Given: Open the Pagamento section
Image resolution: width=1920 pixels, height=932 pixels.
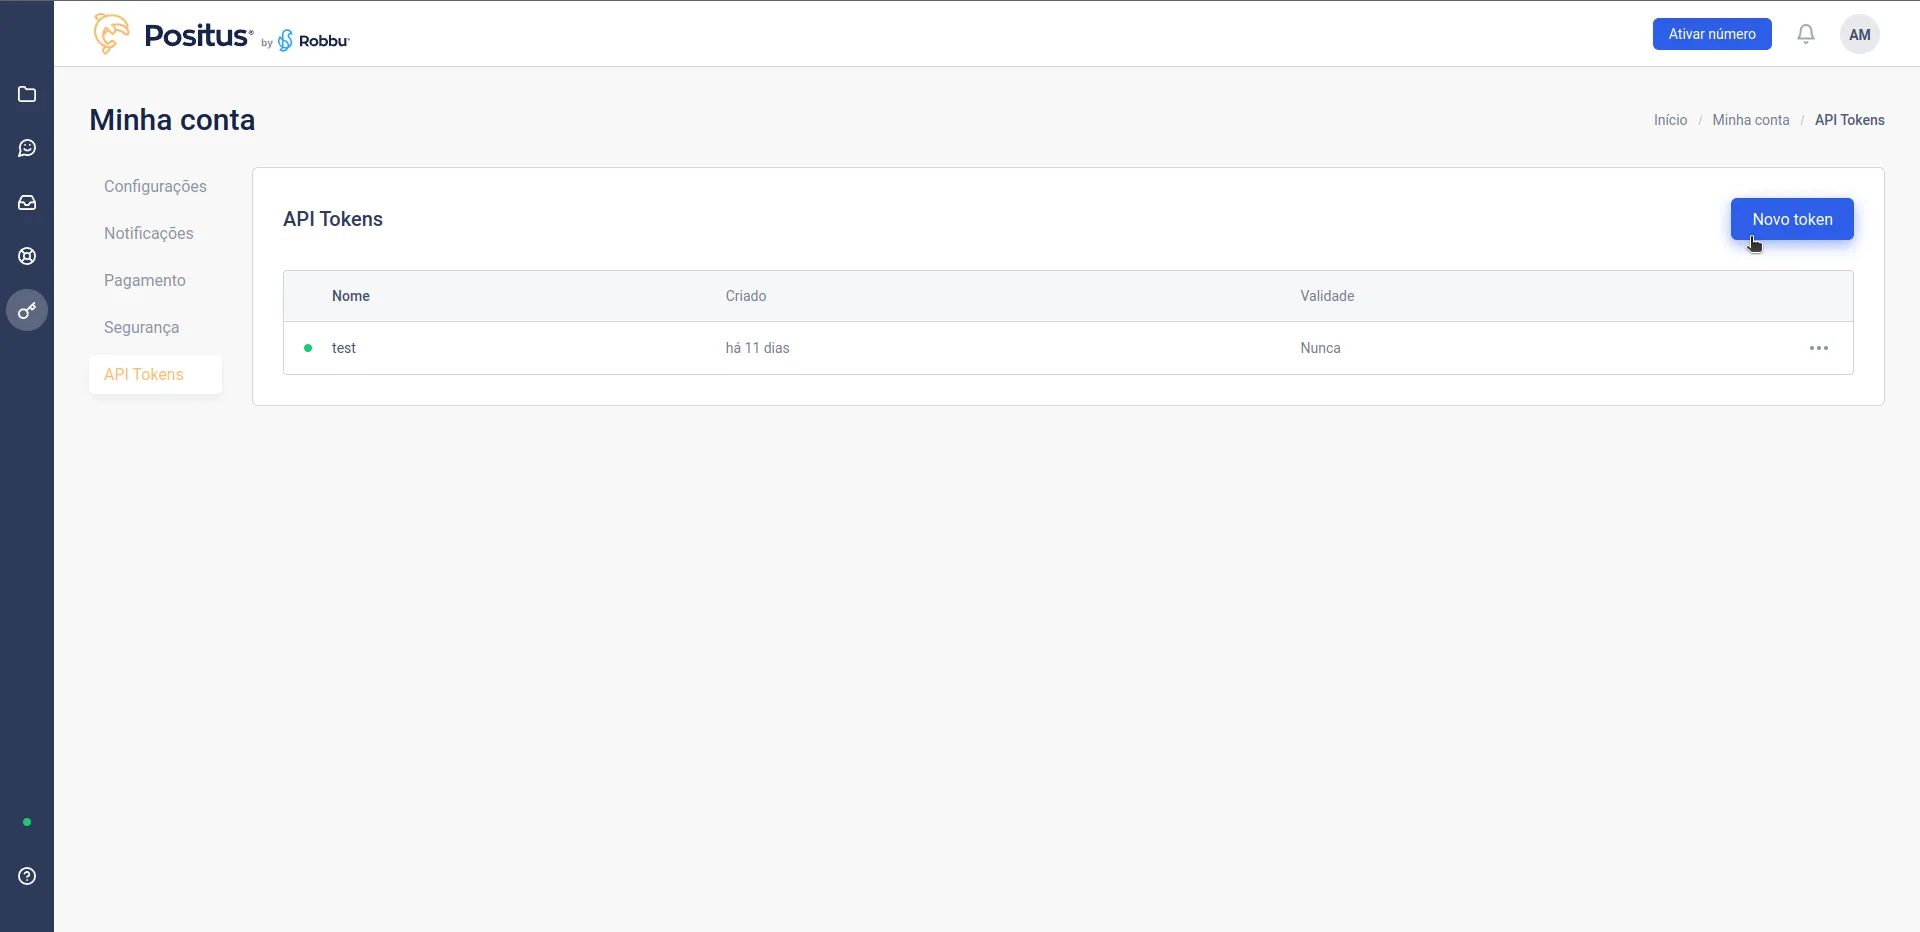Looking at the screenshot, I should point(145,280).
